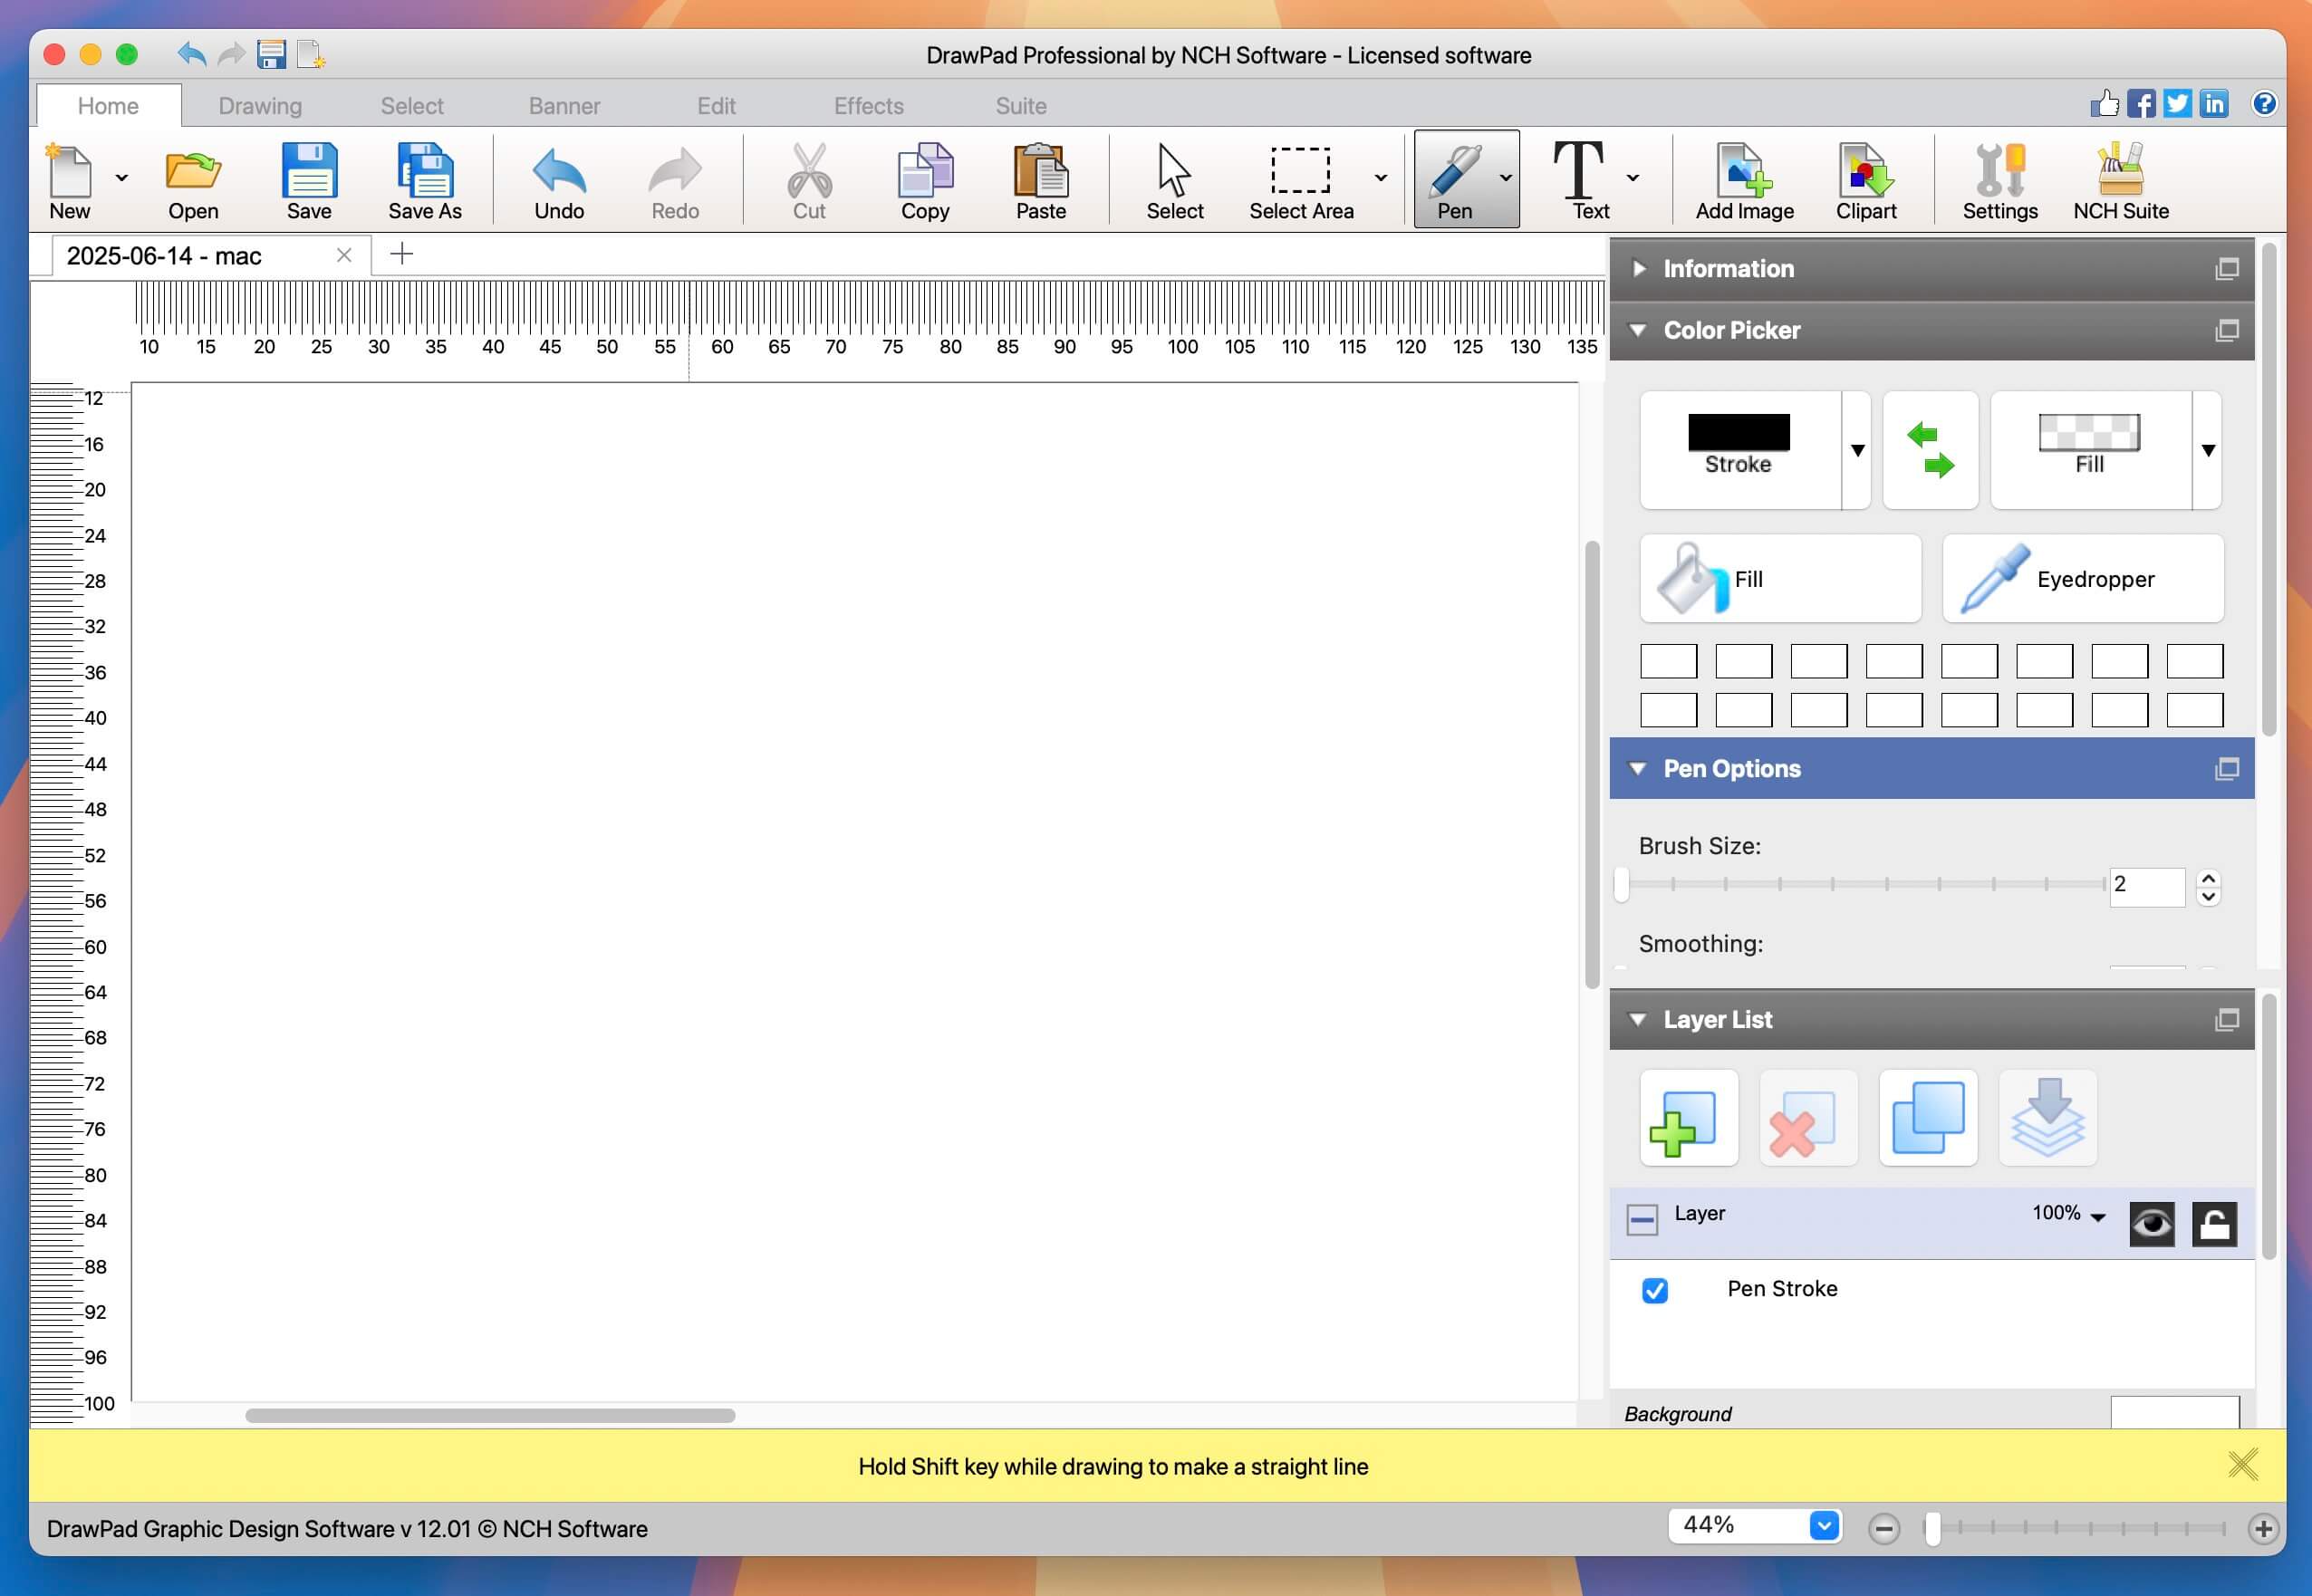The height and width of the screenshot is (1596, 2312).
Task: Open the Pen tool dropdown arrow
Action: (1506, 178)
